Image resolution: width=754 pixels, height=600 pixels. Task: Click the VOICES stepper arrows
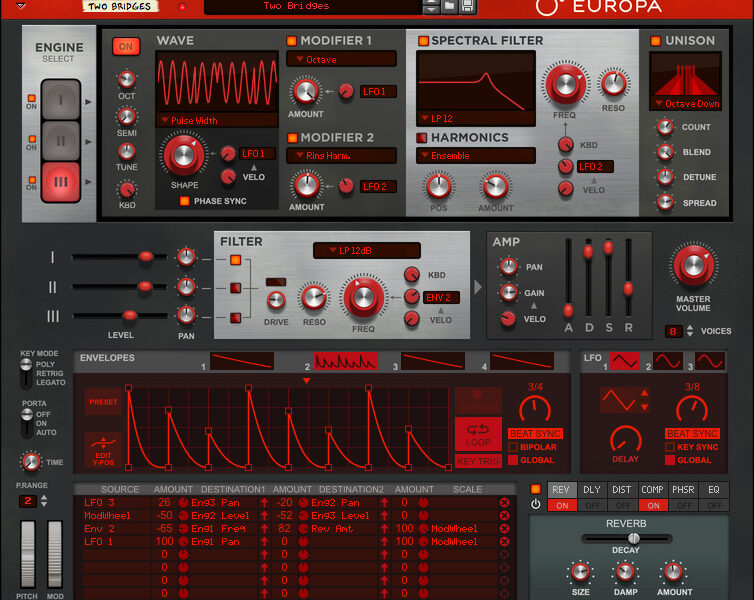click(690, 331)
